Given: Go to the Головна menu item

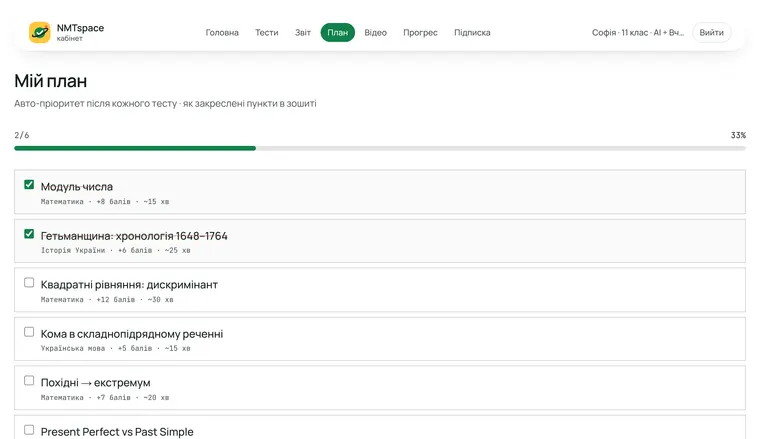Looking at the screenshot, I should coord(222,32).
